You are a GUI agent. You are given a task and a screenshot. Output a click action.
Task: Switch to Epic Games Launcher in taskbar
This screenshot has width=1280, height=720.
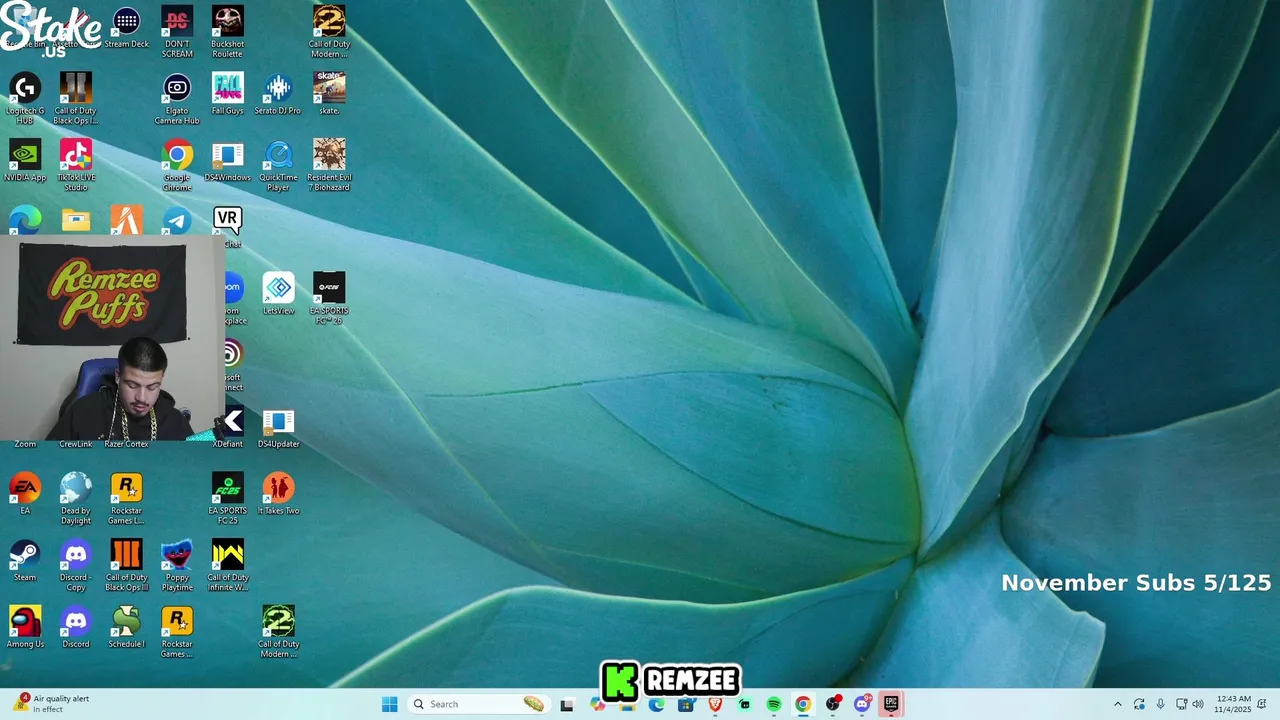(x=891, y=704)
